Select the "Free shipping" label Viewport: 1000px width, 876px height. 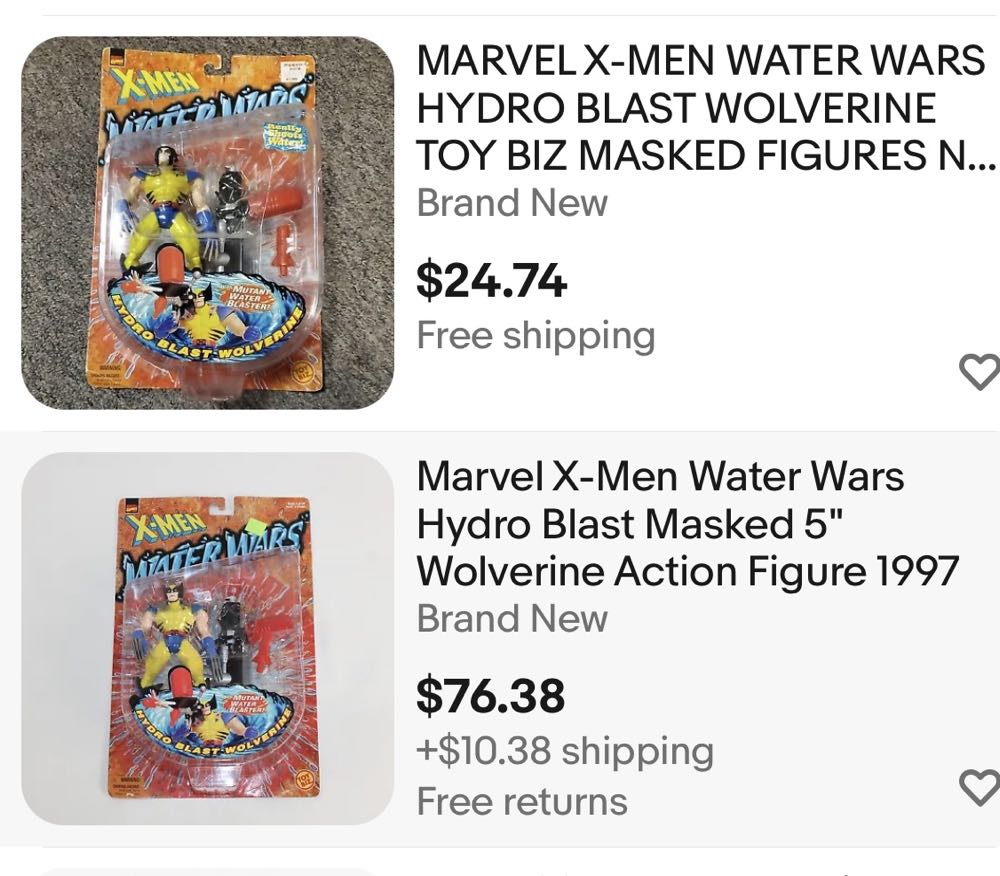[x=535, y=335]
